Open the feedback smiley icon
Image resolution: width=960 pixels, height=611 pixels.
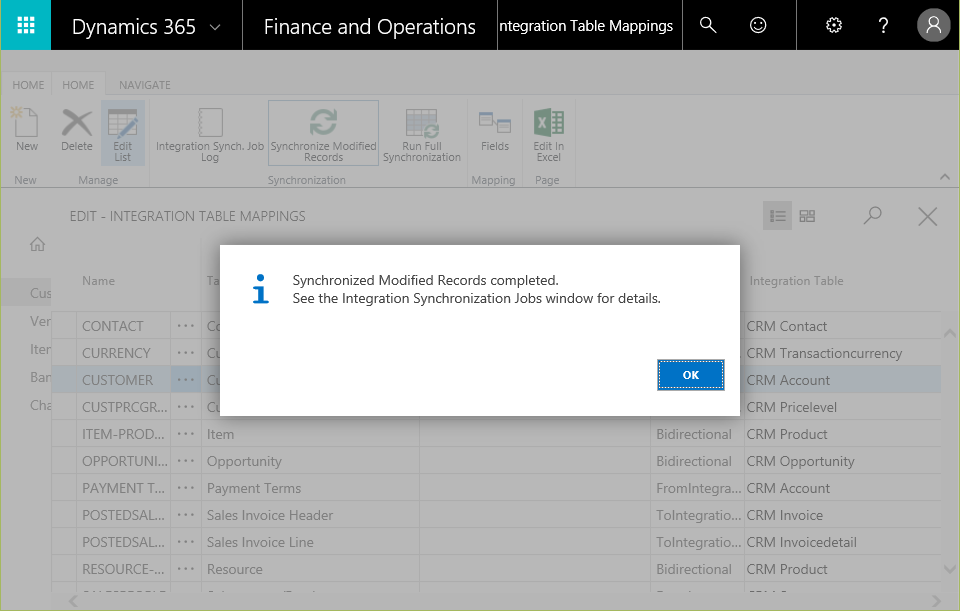pyautogui.click(x=758, y=25)
